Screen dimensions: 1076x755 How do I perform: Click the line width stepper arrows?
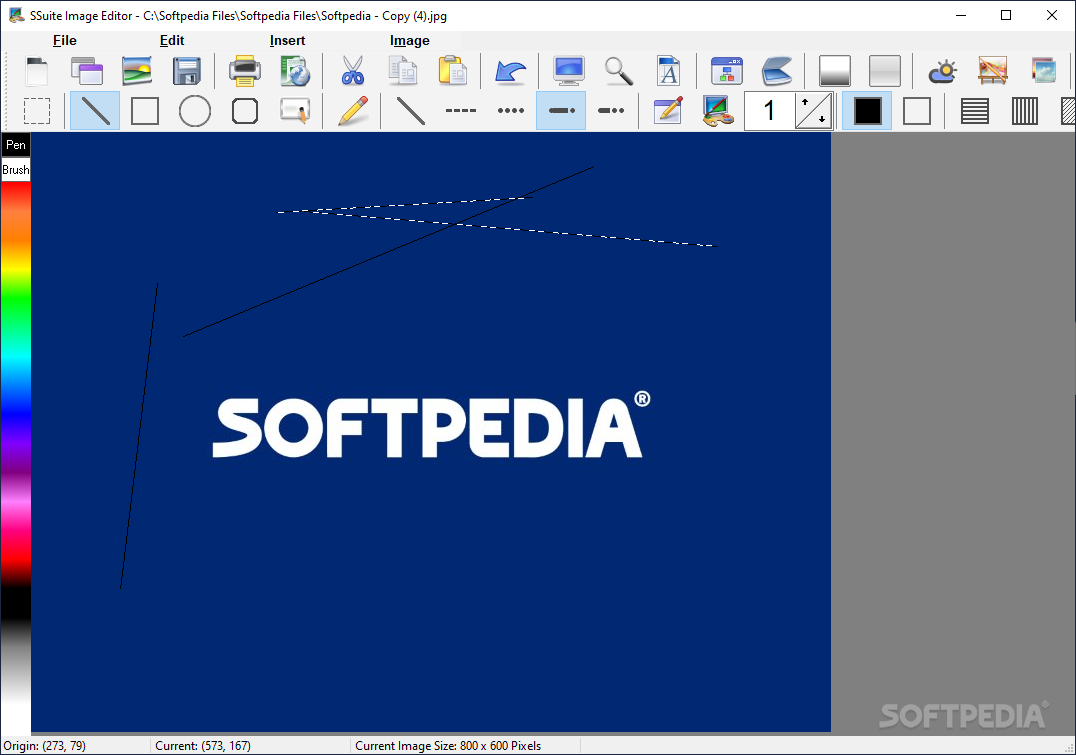814,111
